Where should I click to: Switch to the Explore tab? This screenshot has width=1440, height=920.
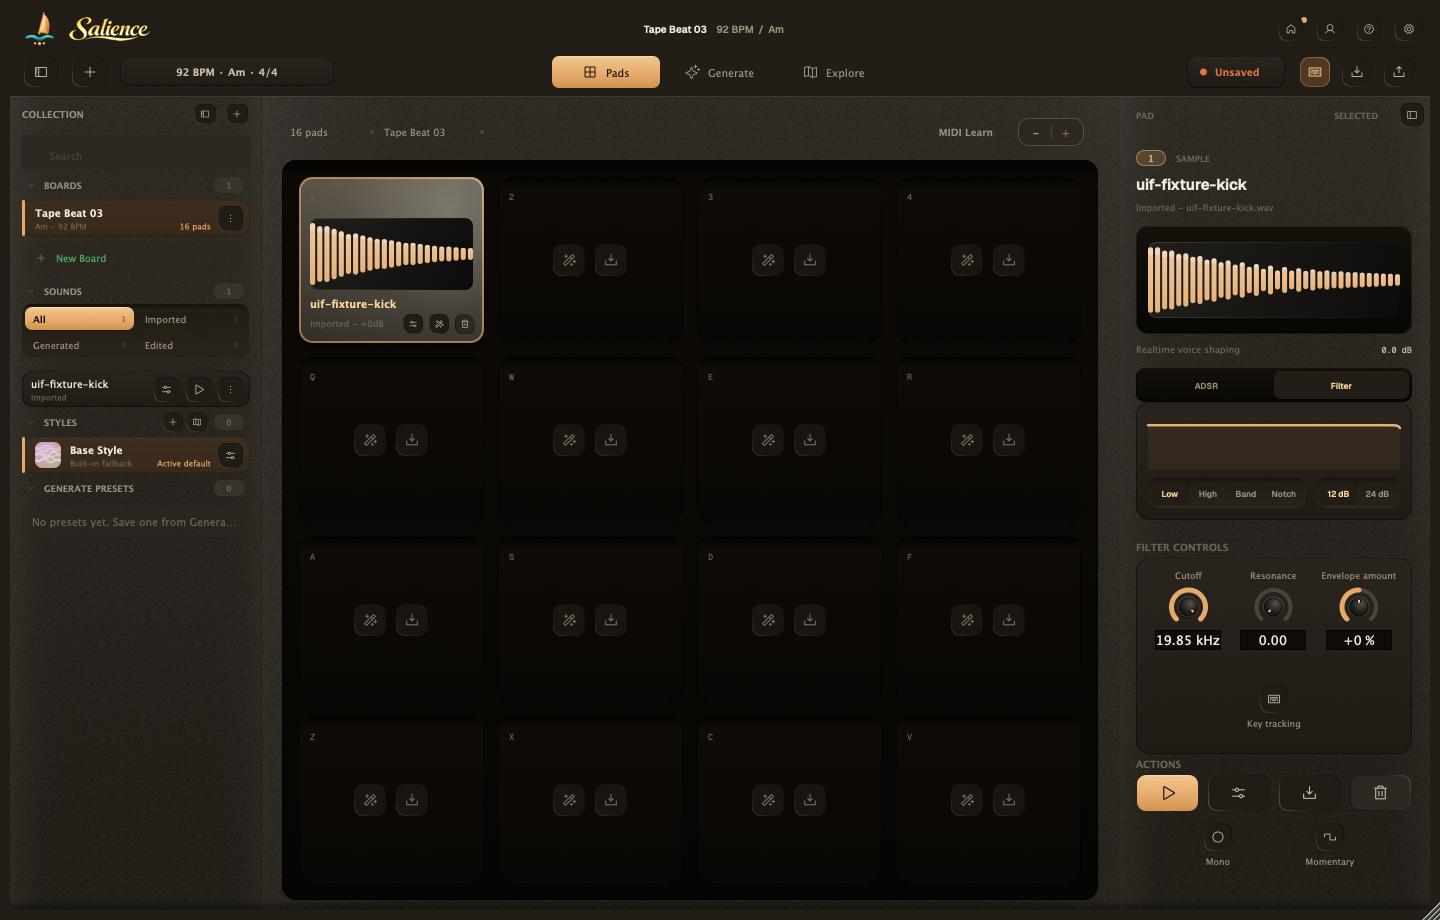pyautogui.click(x=834, y=72)
